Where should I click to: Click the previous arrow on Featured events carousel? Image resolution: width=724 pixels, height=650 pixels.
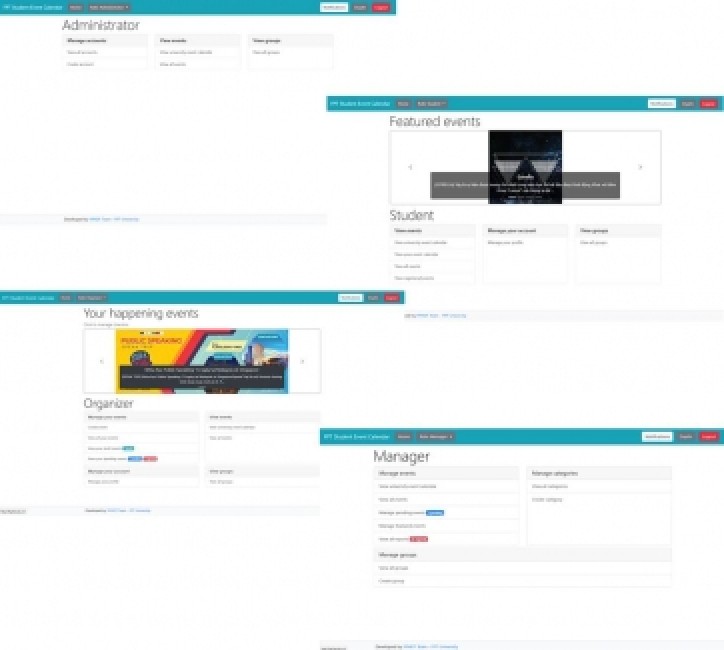click(410, 167)
